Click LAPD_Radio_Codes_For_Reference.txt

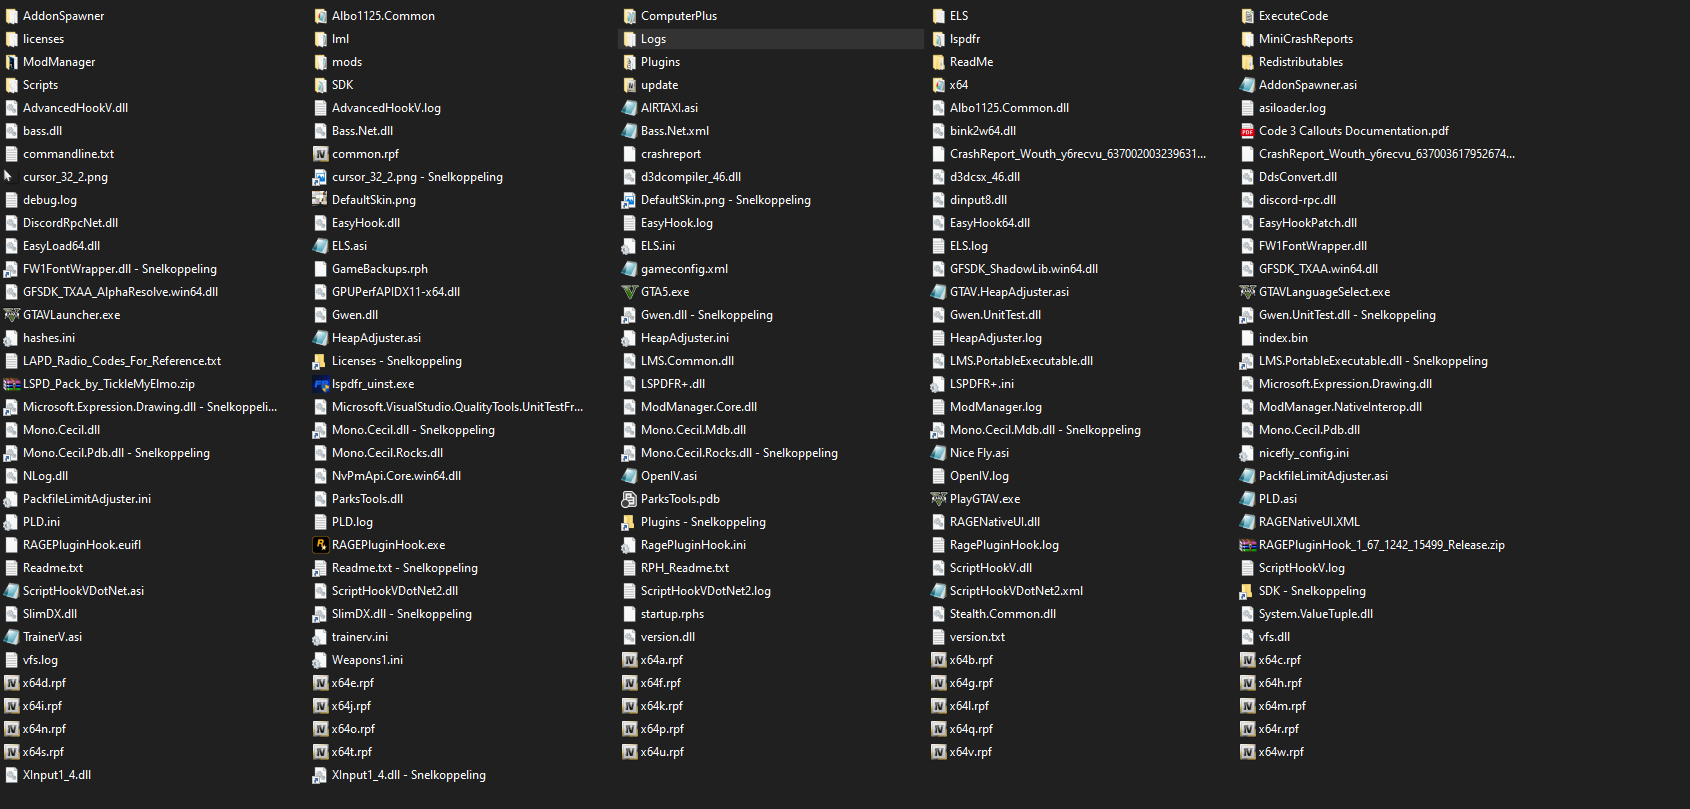(x=113, y=361)
